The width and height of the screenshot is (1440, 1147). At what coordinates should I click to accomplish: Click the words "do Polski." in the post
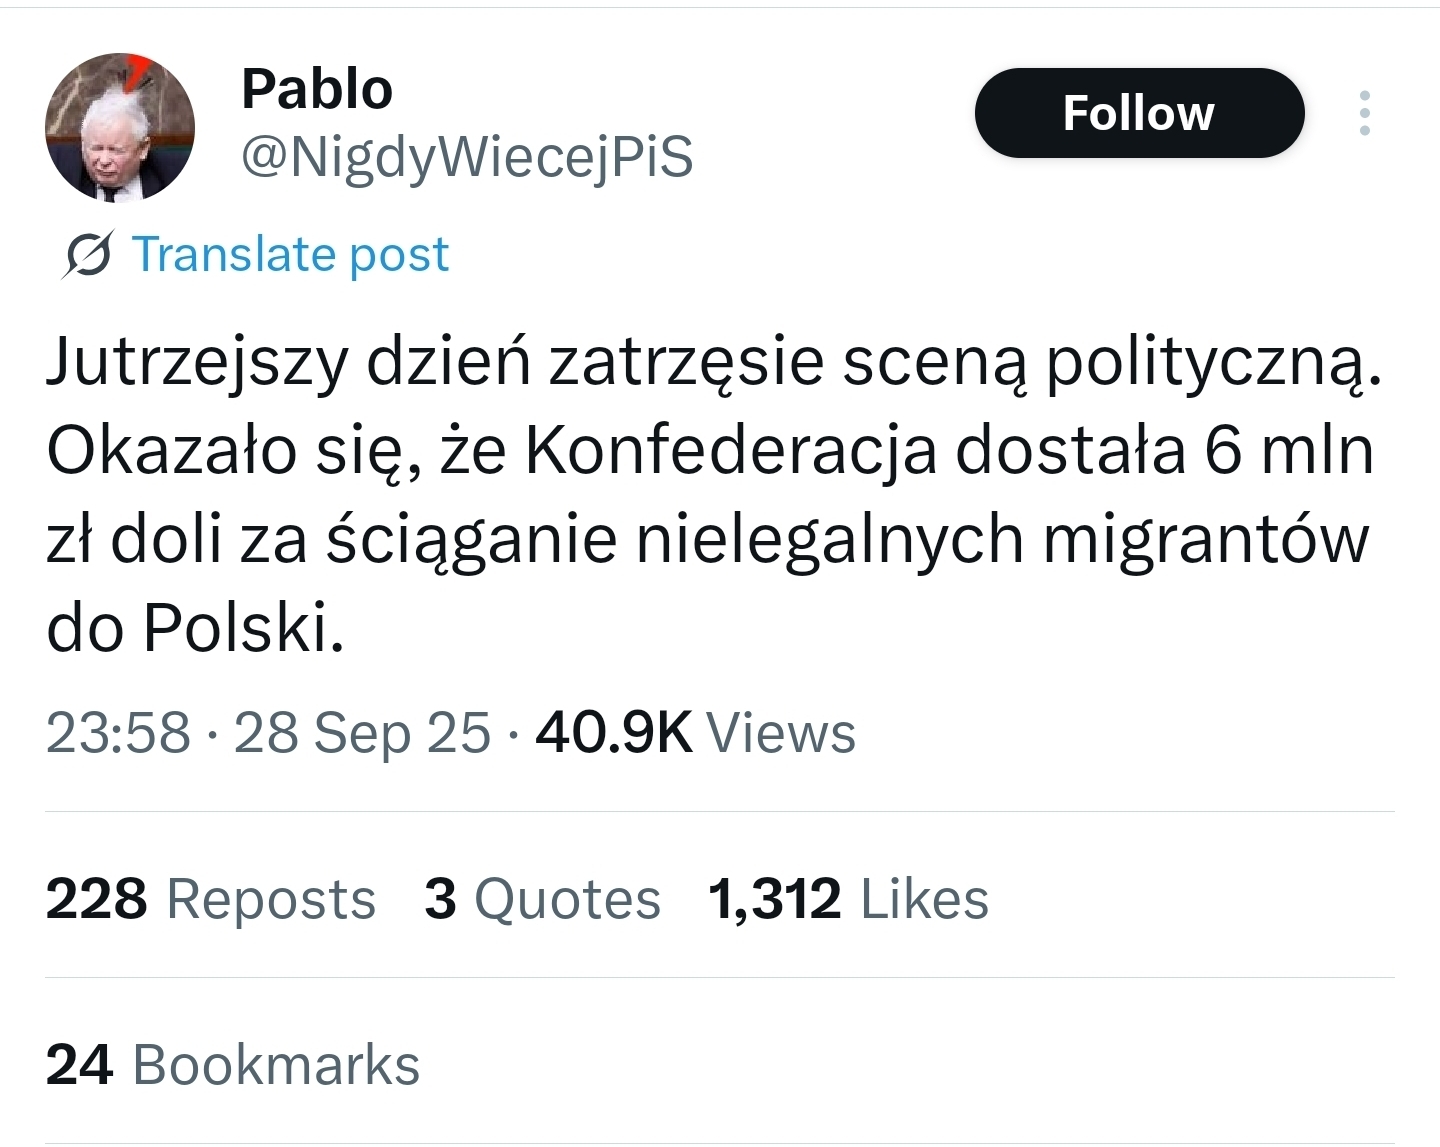point(196,628)
